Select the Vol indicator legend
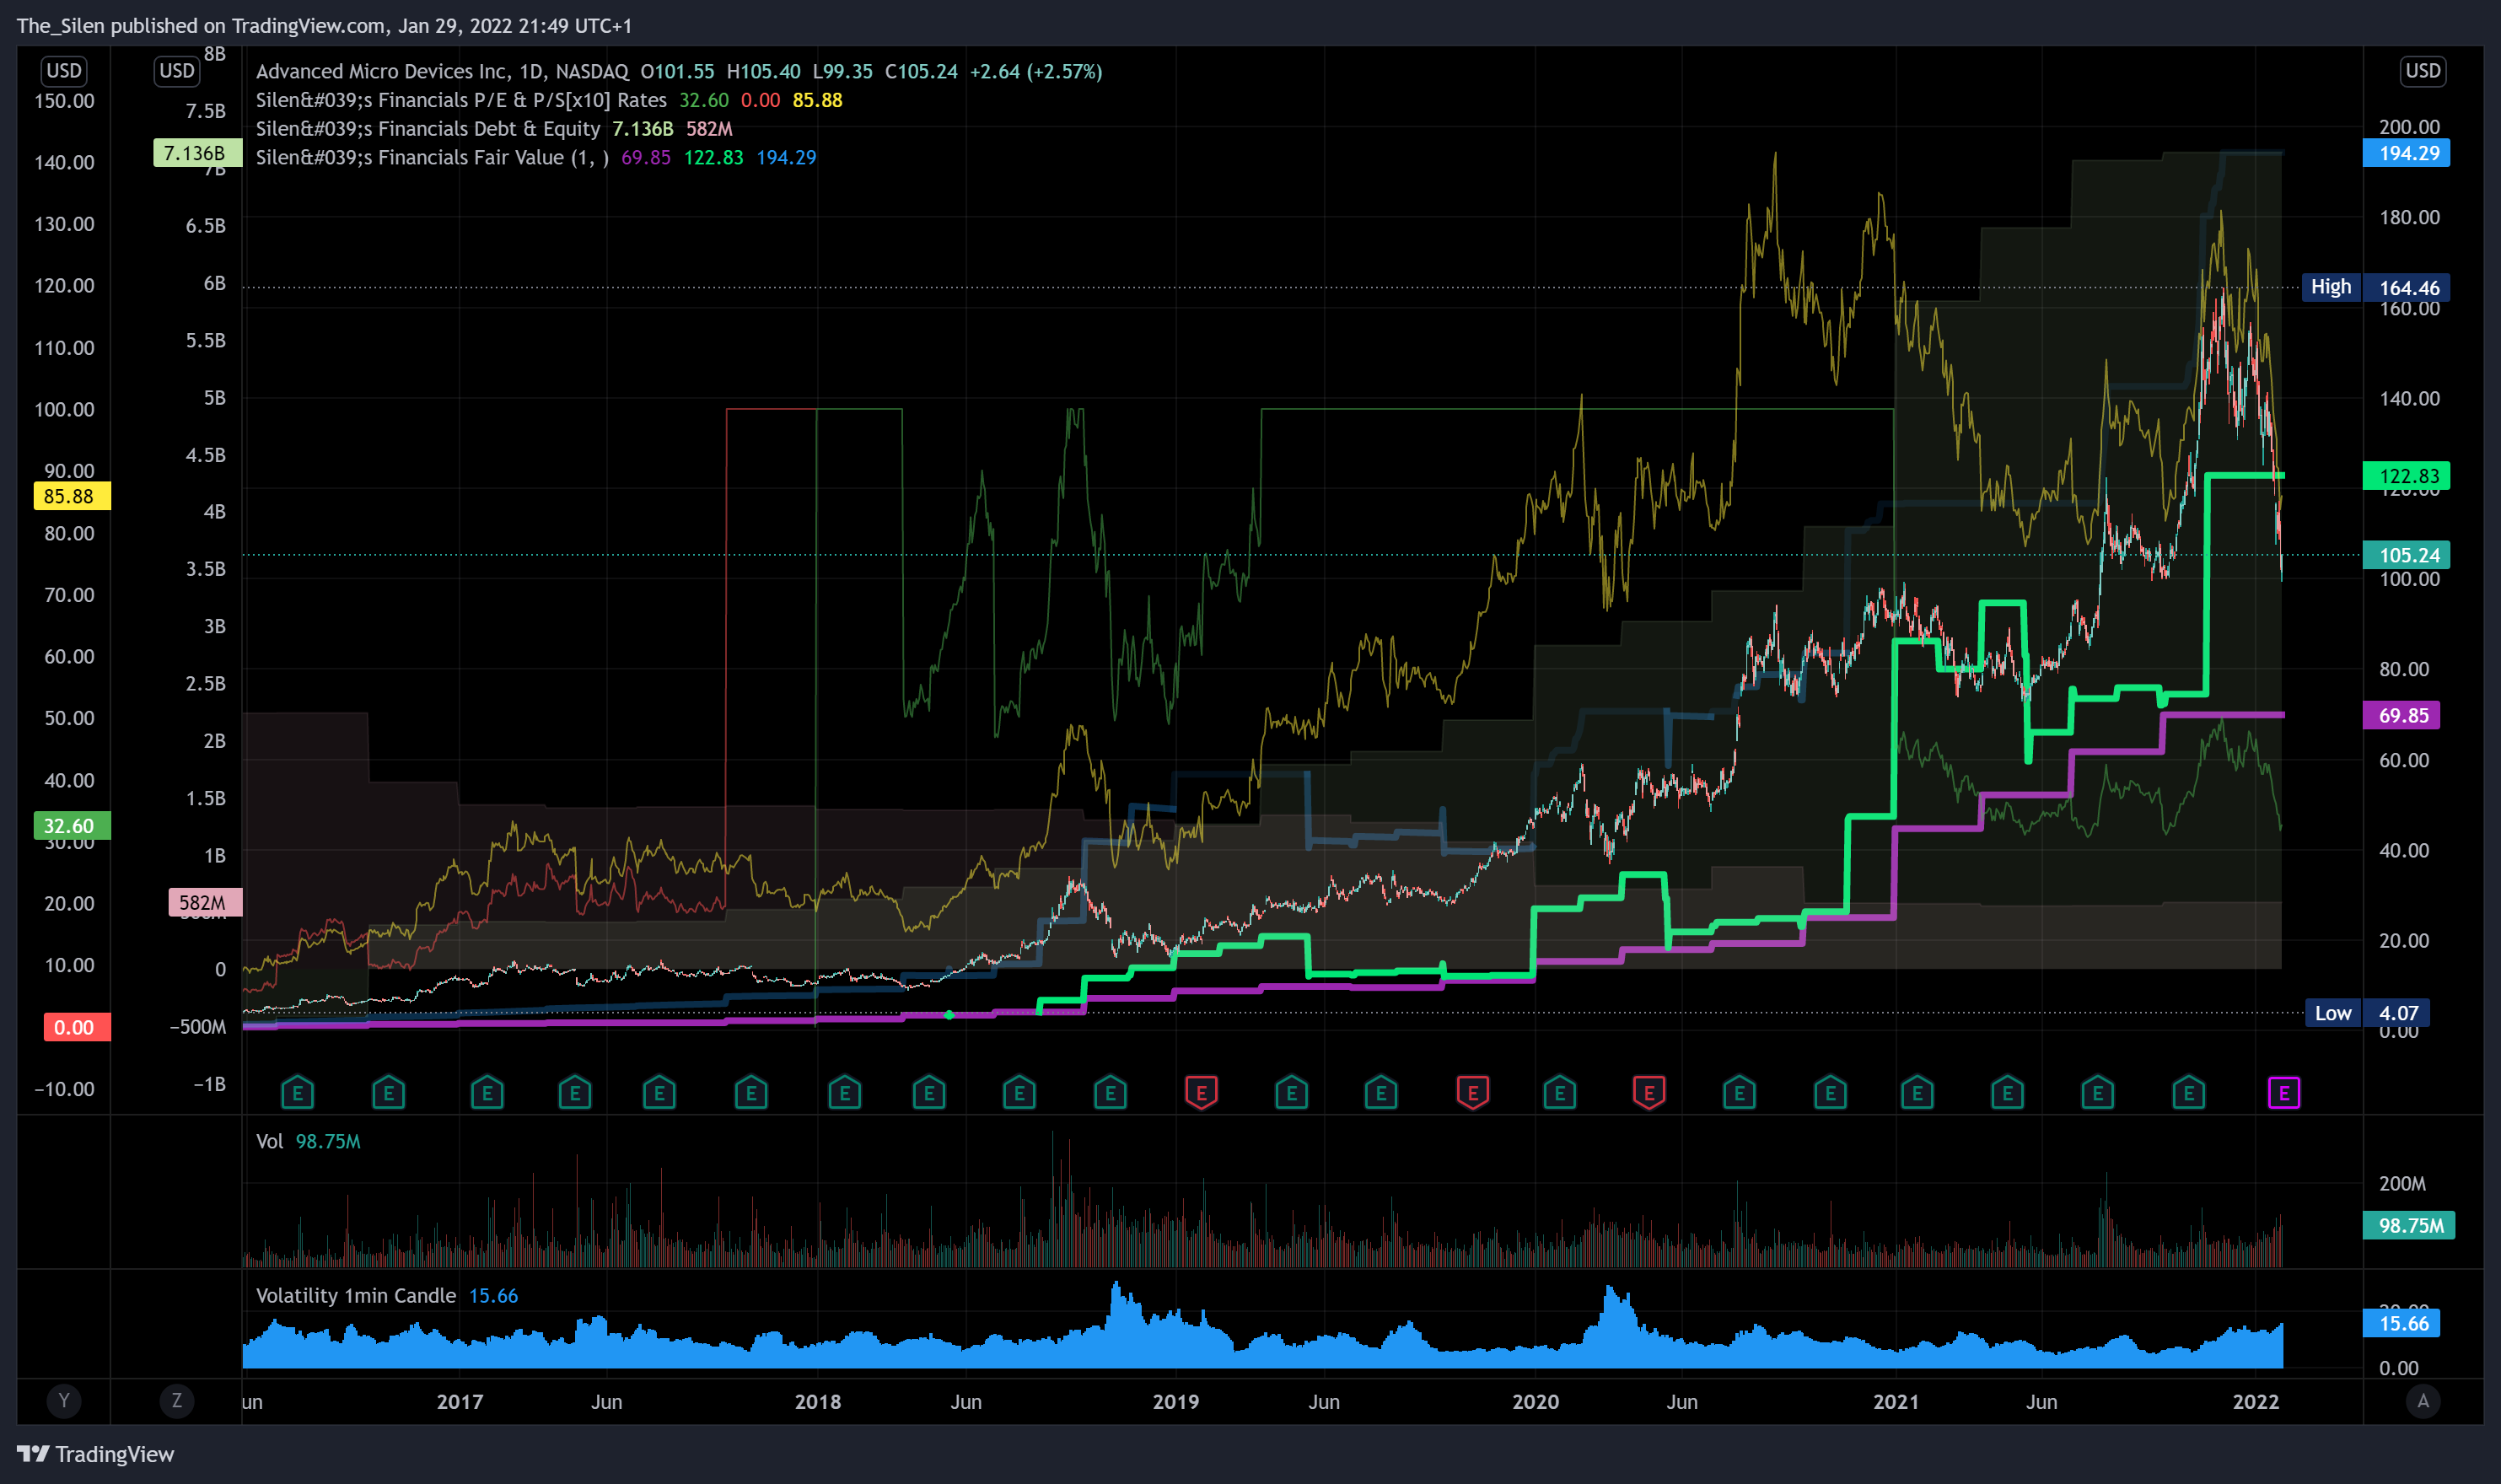 [270, 1141]
